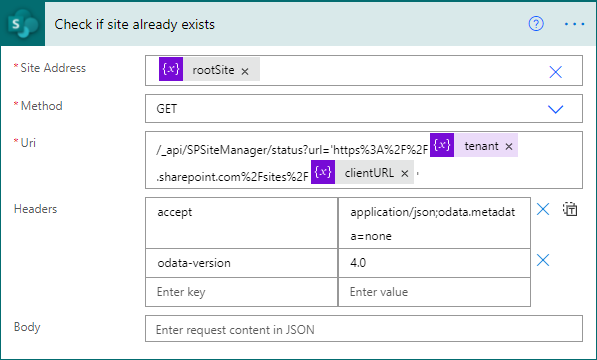The width and height of the screenshot is (597, 360).
Task: Click the tenant token text
Action: [481, 146]
